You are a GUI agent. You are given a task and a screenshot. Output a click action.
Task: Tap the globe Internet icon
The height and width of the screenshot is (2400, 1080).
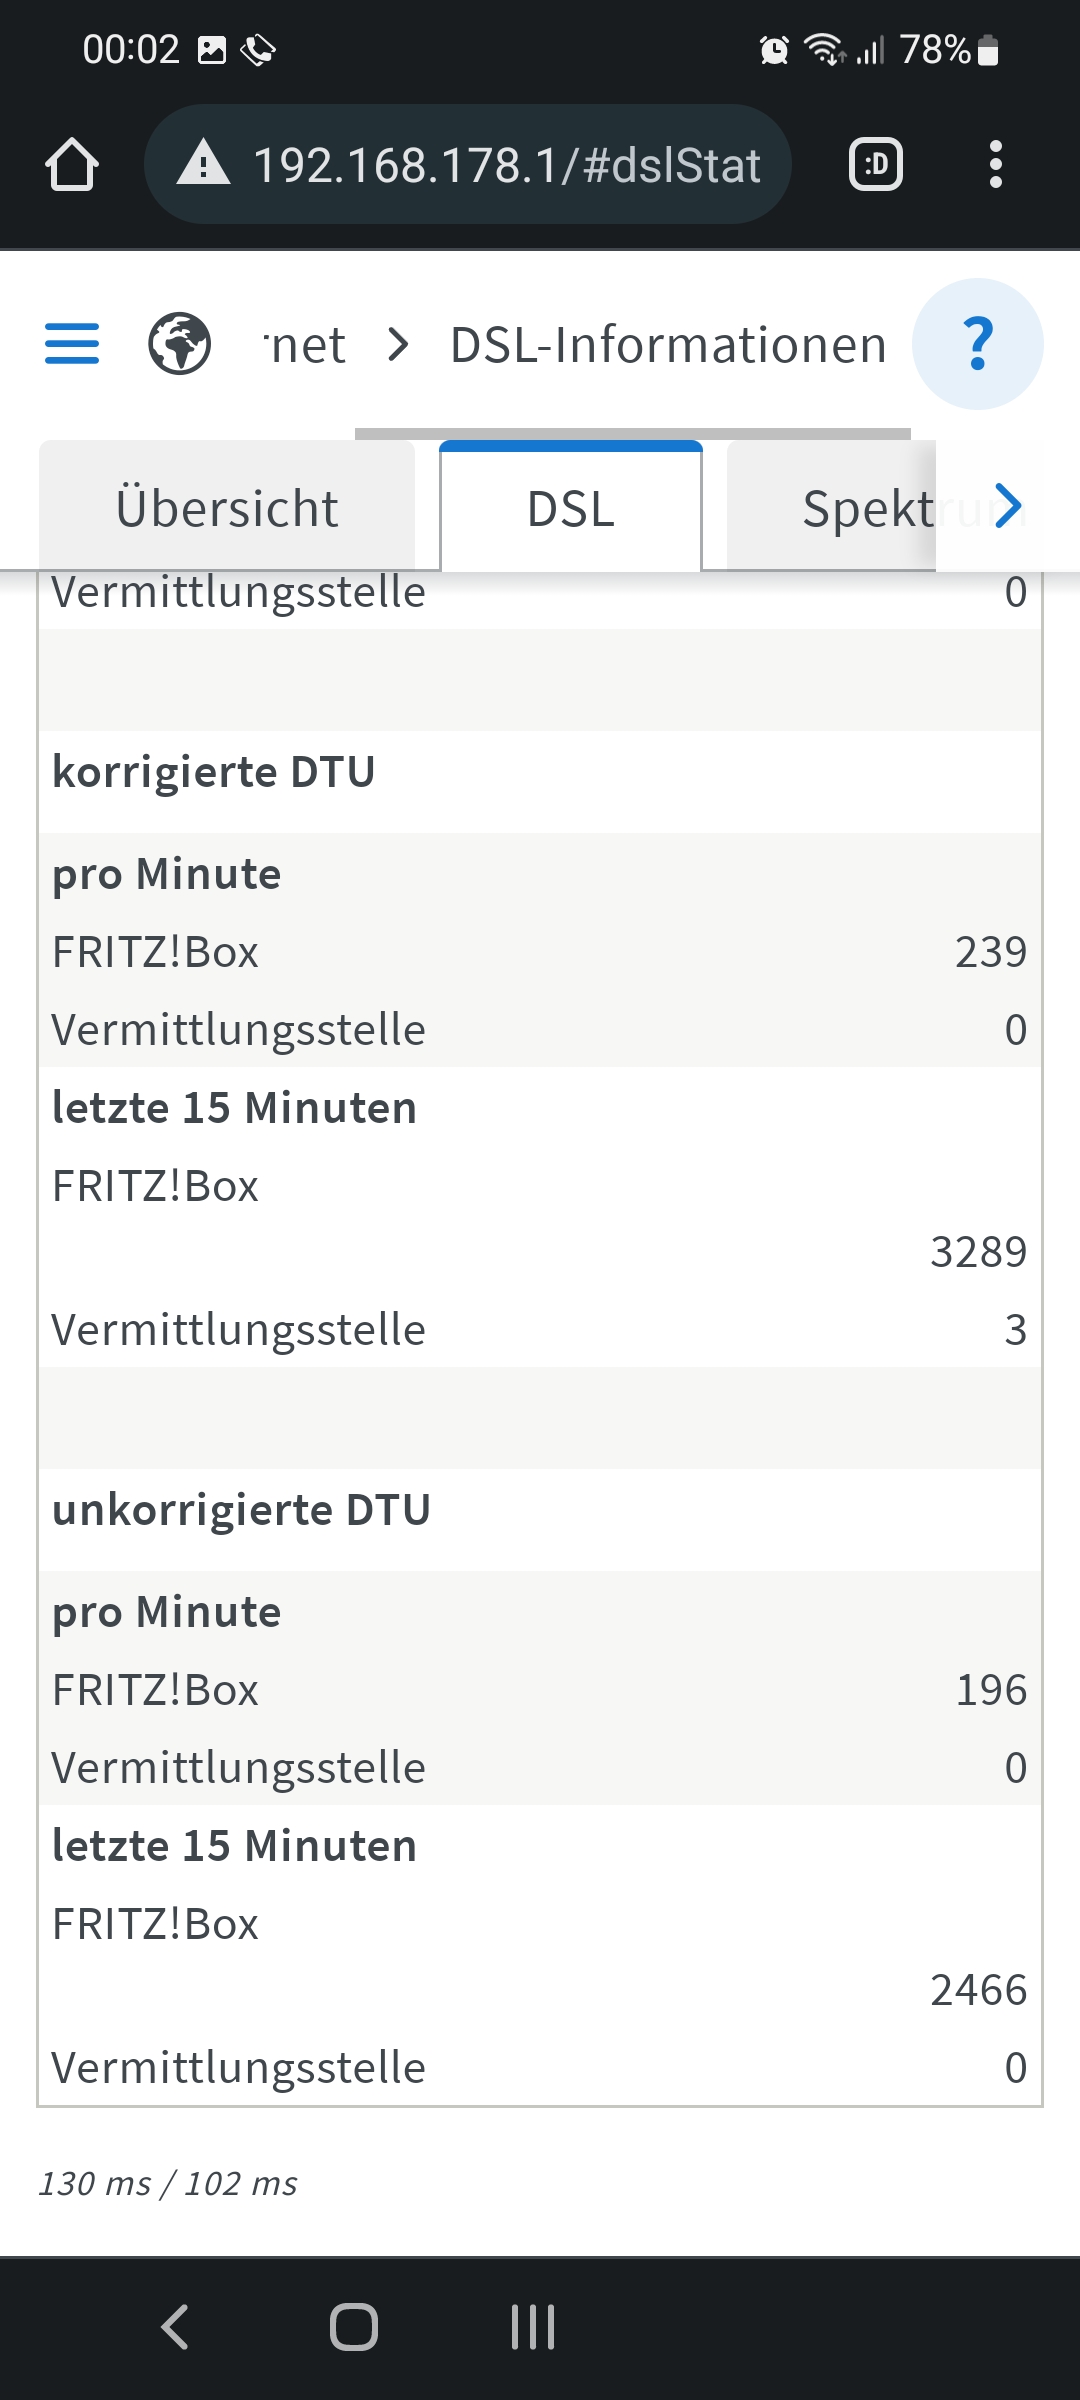pyautogui.click(x=180, y=344)
